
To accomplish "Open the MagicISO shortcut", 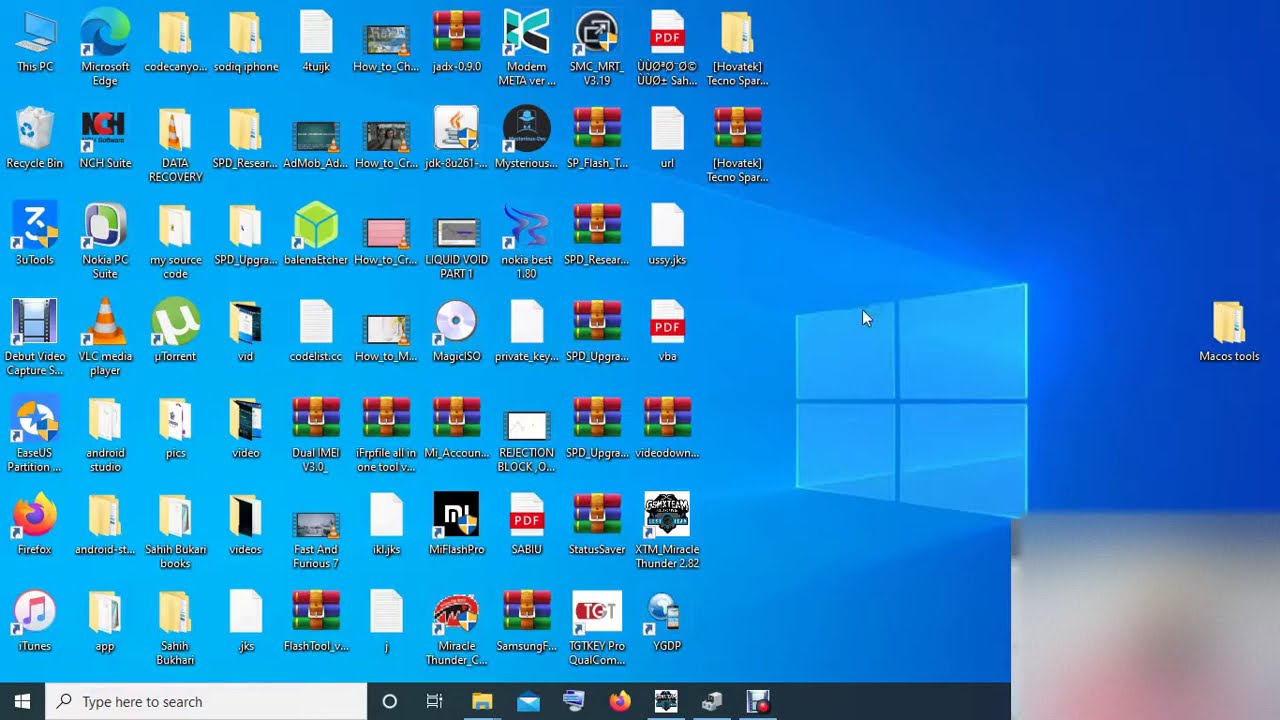I will pos(457,331).
